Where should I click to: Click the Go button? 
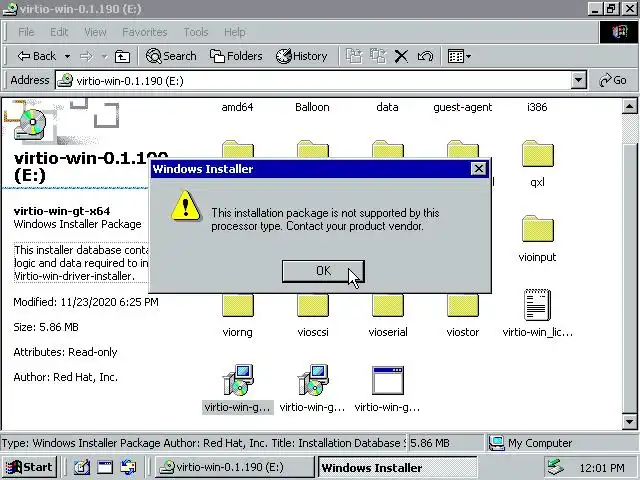pos(613,80)
